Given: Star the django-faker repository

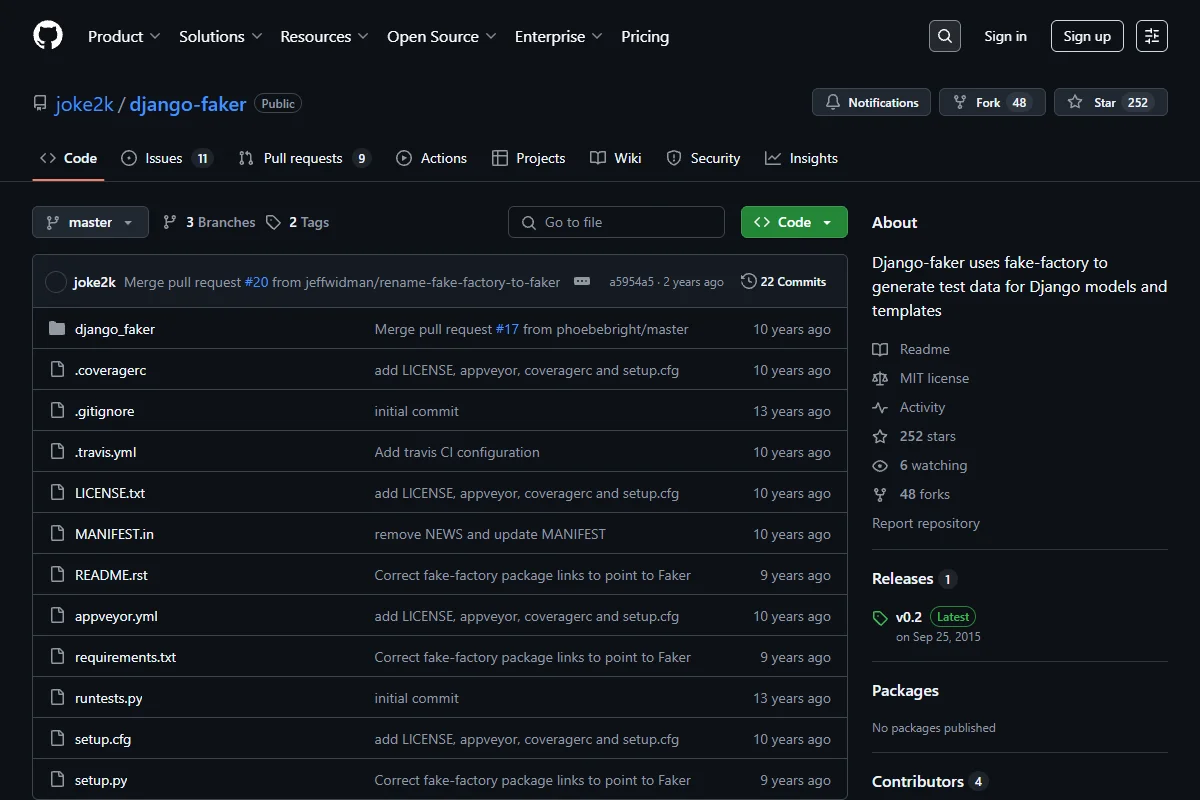Looking at the screenshot, I should tap(1111, 102).
